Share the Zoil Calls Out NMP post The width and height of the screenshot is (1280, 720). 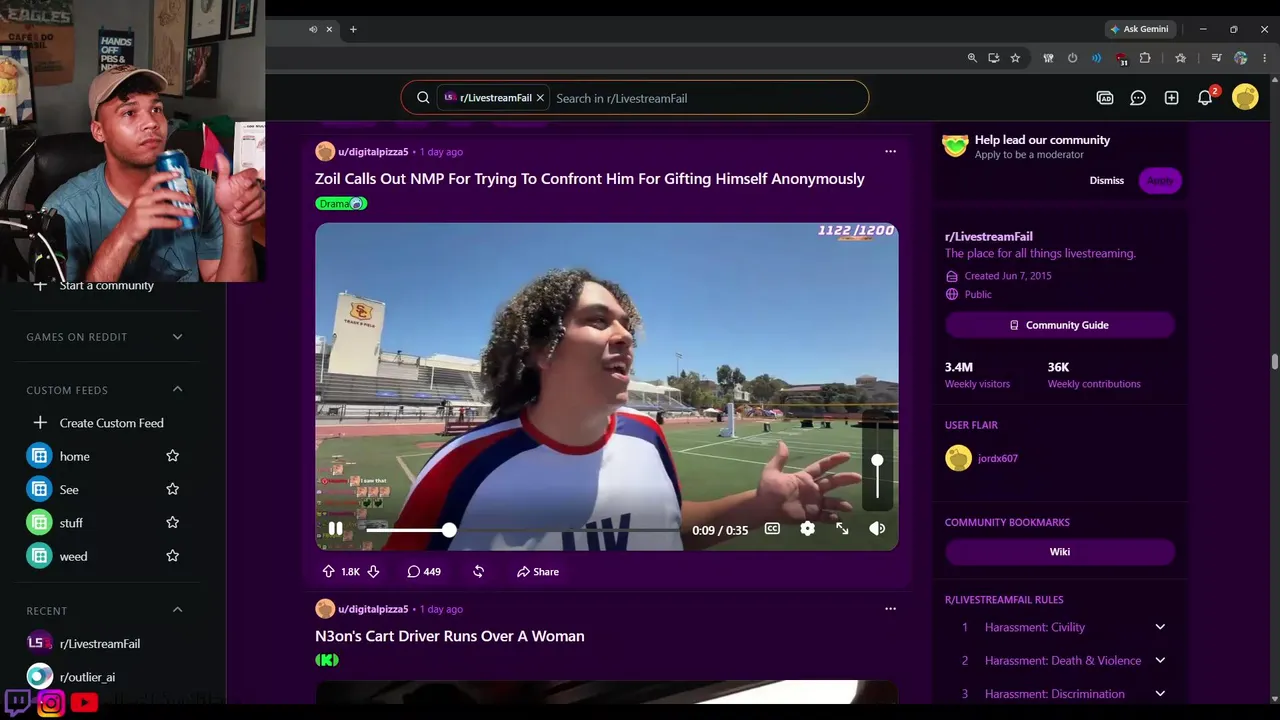pos(538,572)
